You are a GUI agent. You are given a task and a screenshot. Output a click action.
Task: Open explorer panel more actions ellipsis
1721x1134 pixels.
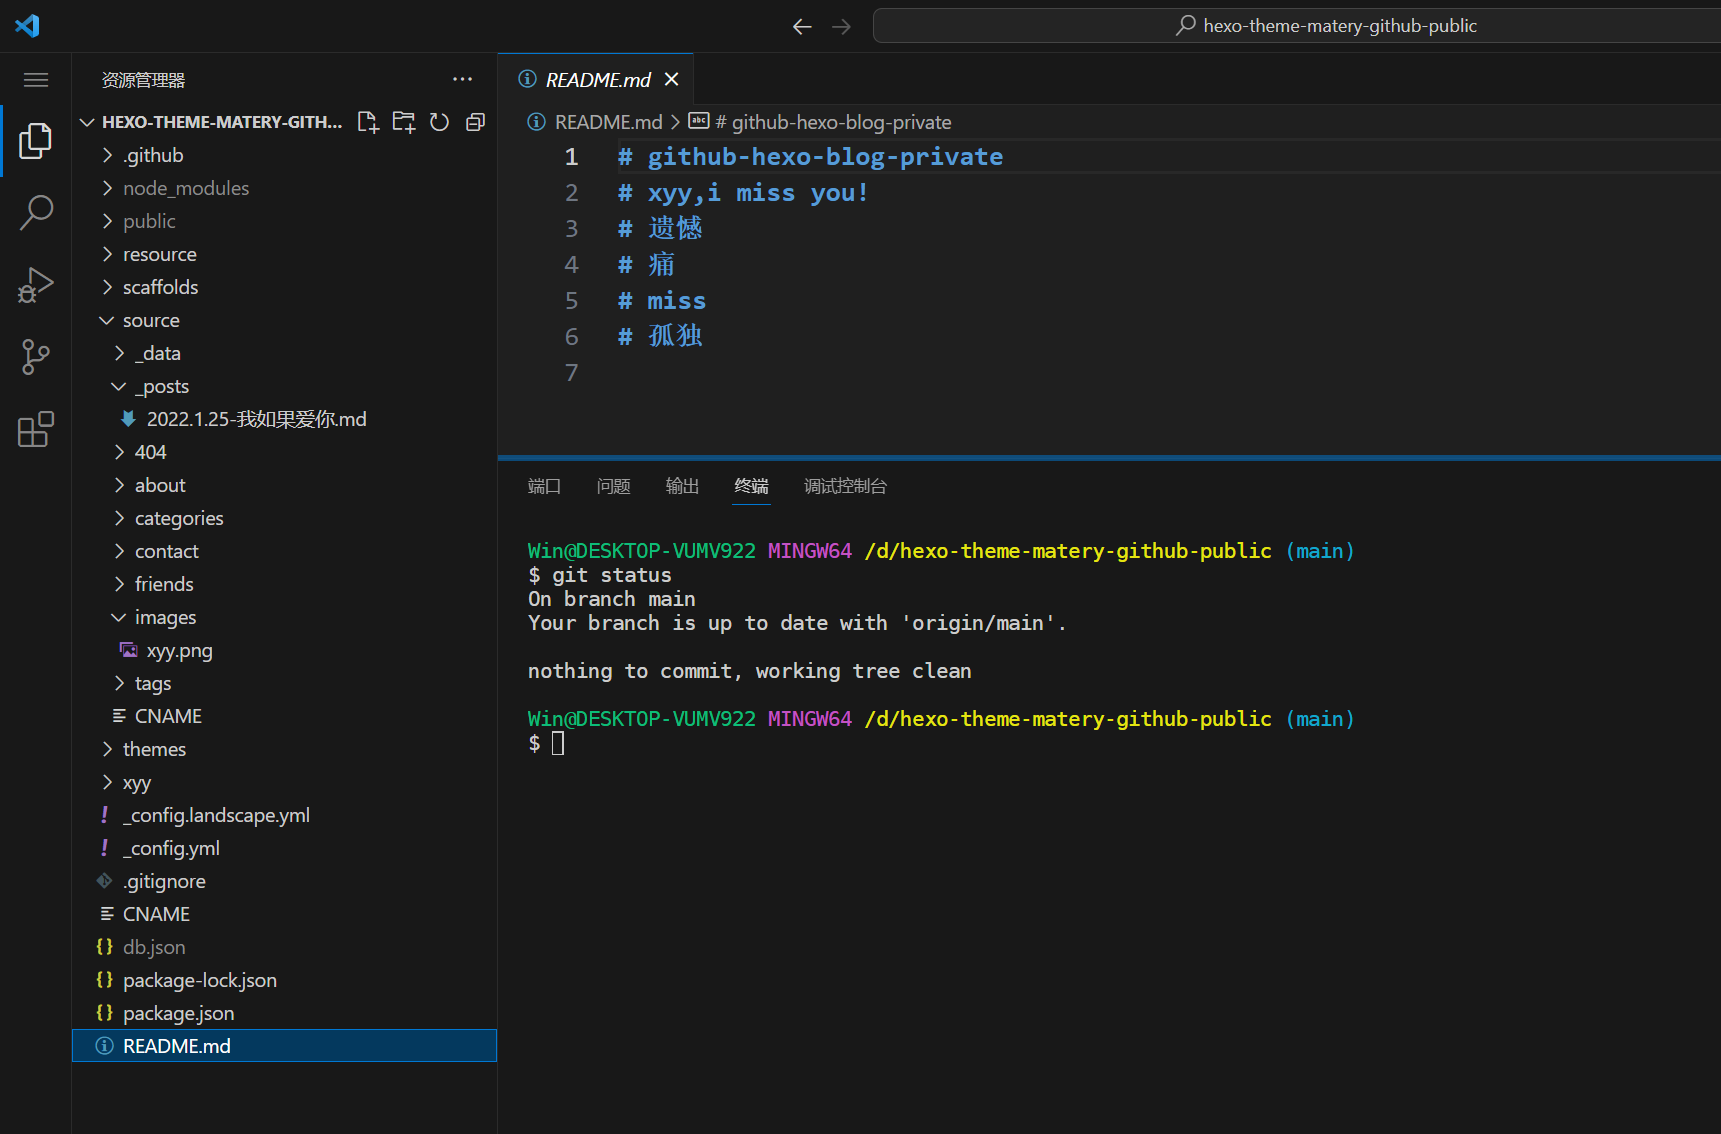click(x=462, y=79)
